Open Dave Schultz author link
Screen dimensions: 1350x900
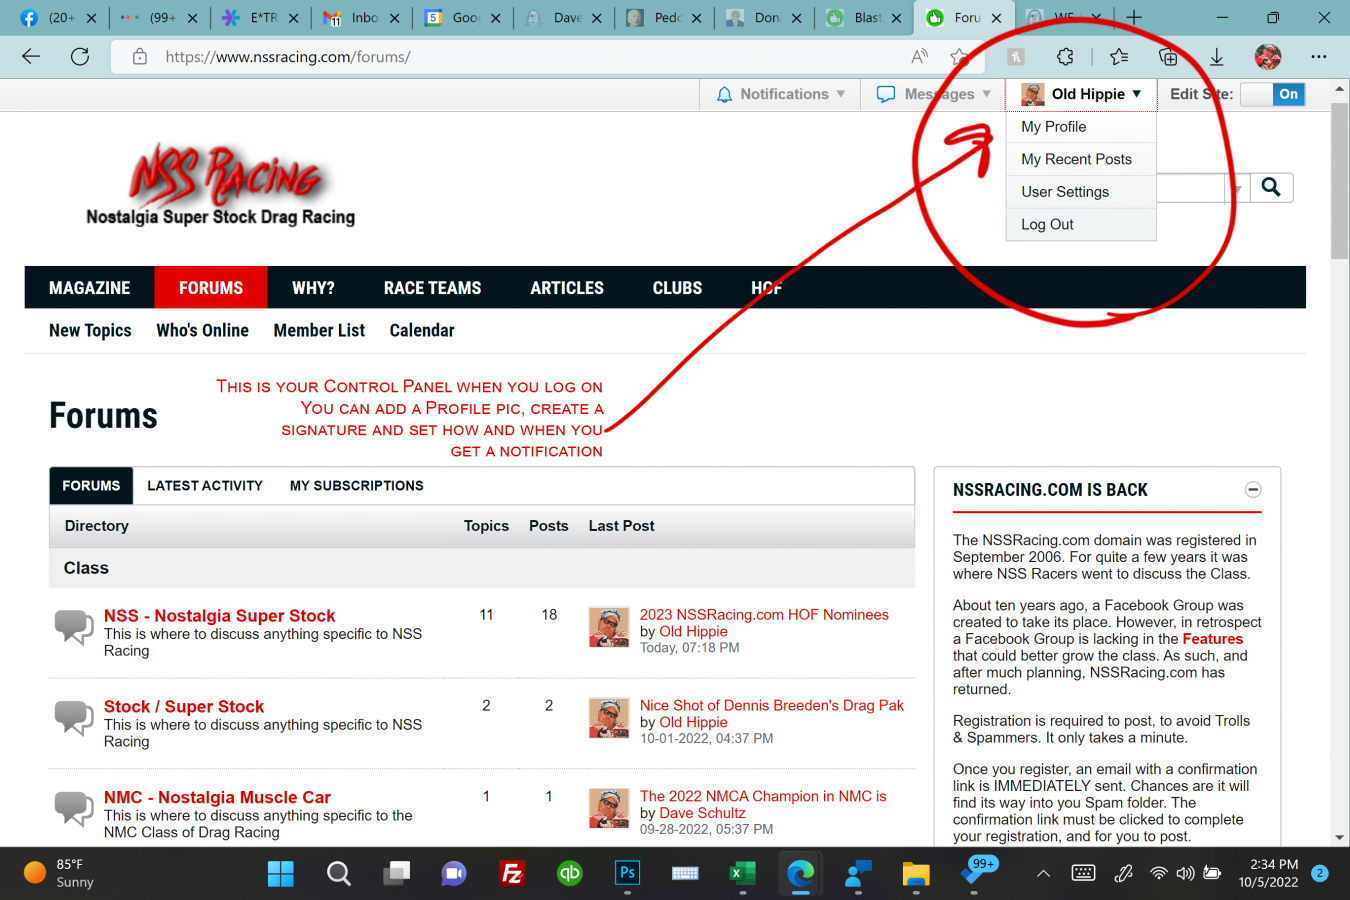tap(702, 814)
